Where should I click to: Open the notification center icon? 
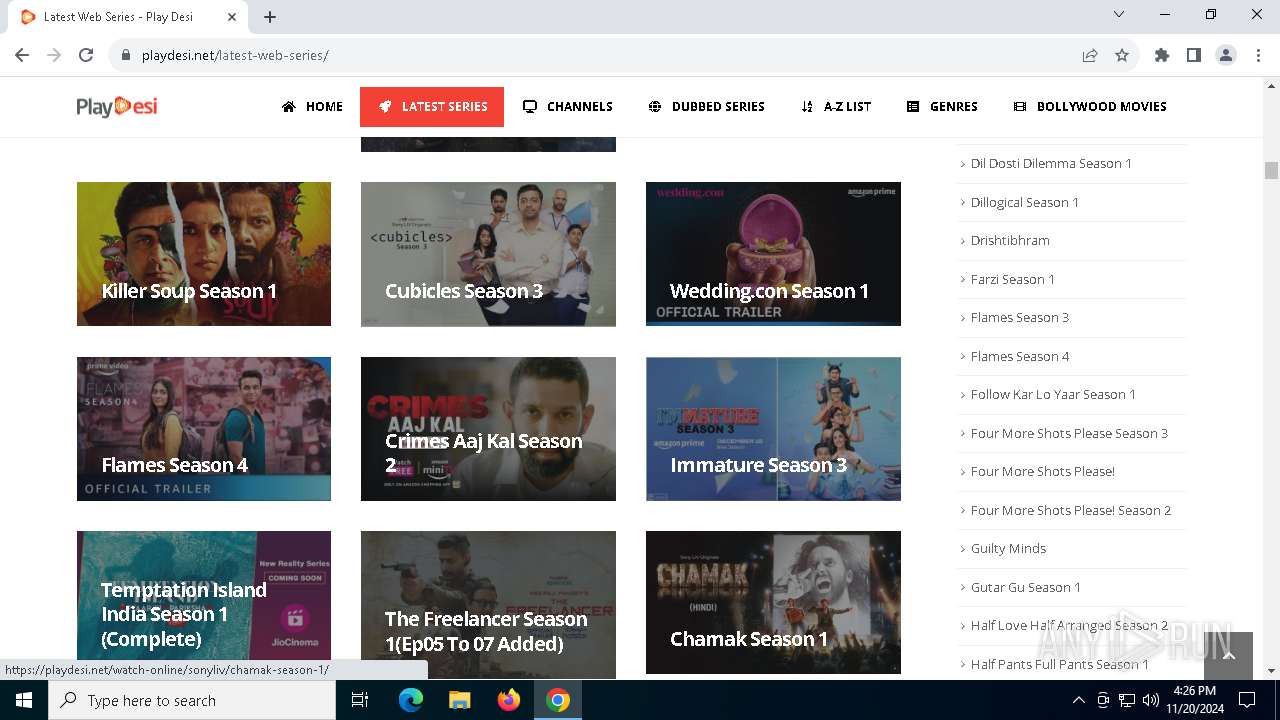pos(1247,700)
